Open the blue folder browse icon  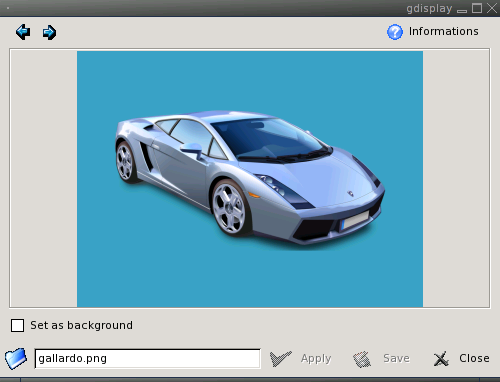(16, 359)
